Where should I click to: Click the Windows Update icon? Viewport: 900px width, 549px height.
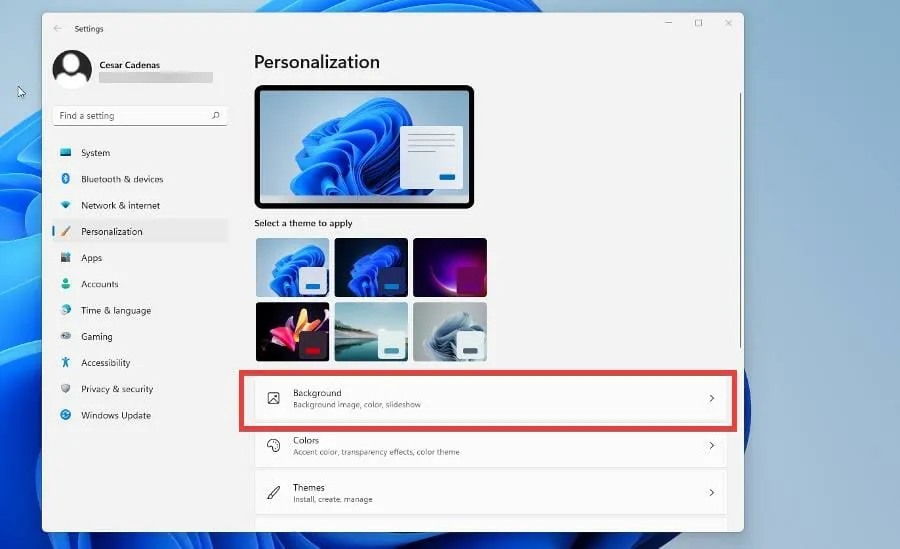[x=66, y=415]
